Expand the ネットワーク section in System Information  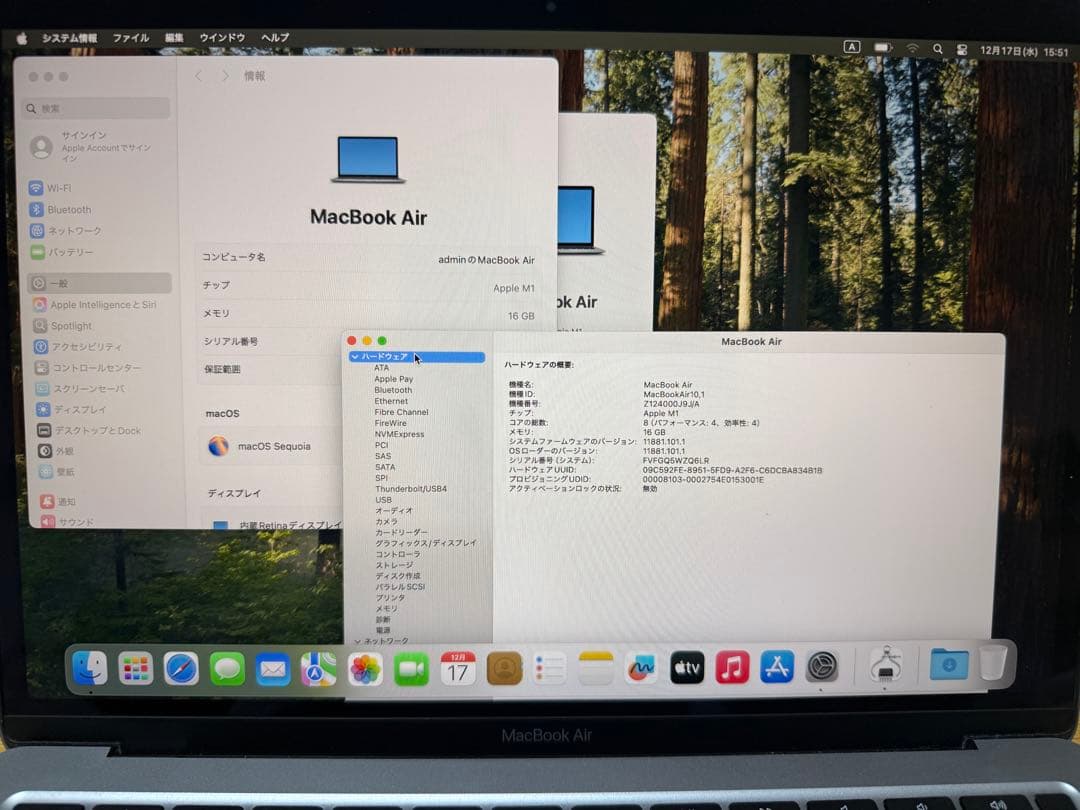357,640
